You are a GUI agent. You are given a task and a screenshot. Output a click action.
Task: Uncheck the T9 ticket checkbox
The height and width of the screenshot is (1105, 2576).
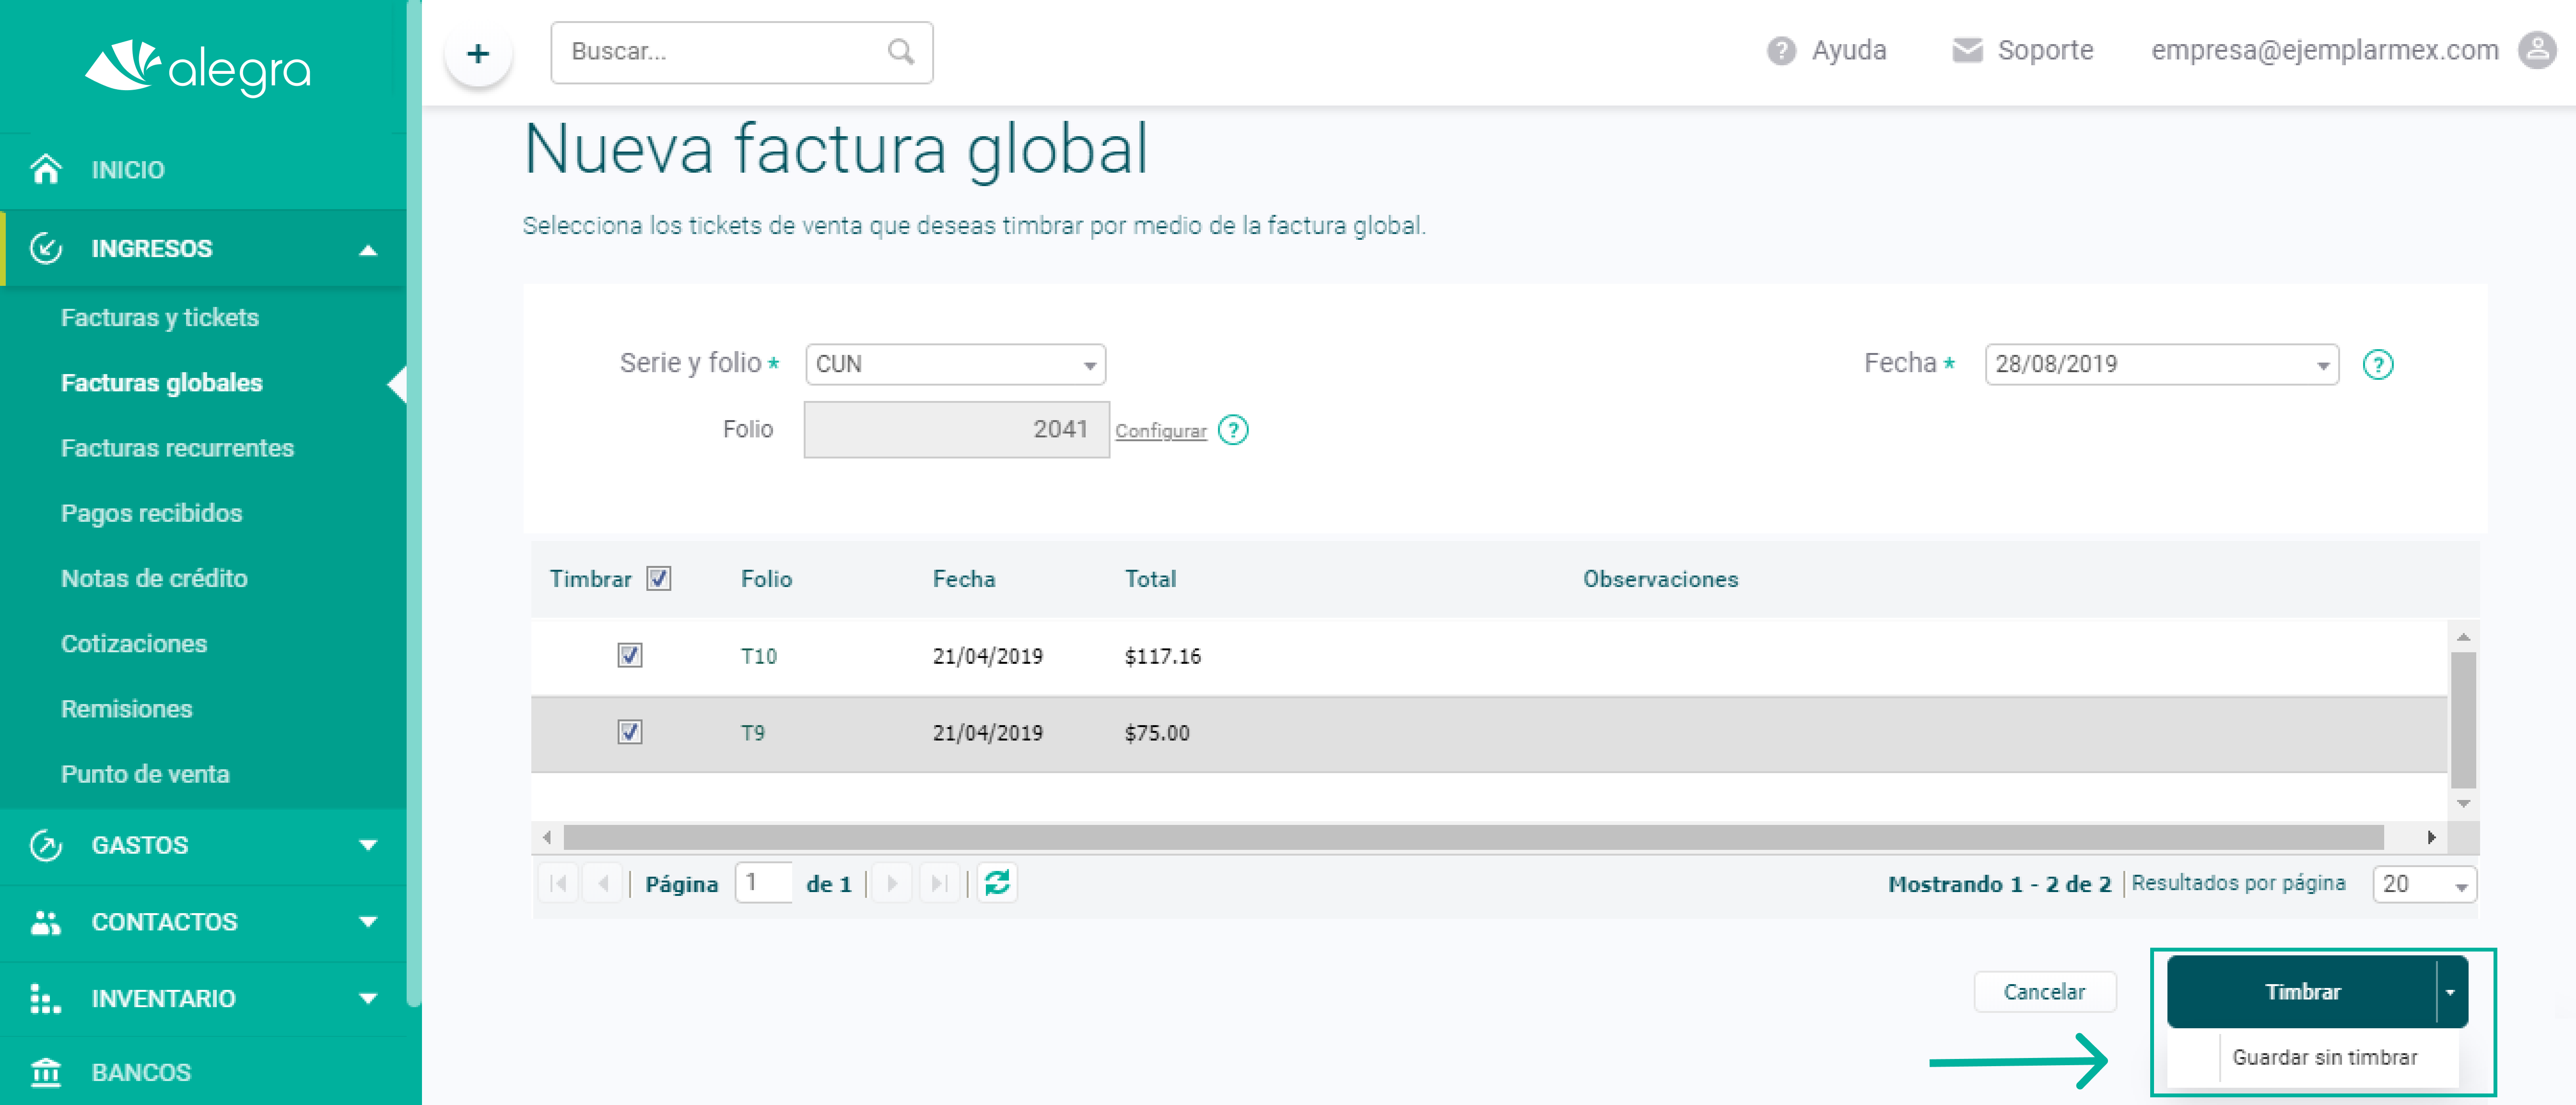(x=630, y=732)
